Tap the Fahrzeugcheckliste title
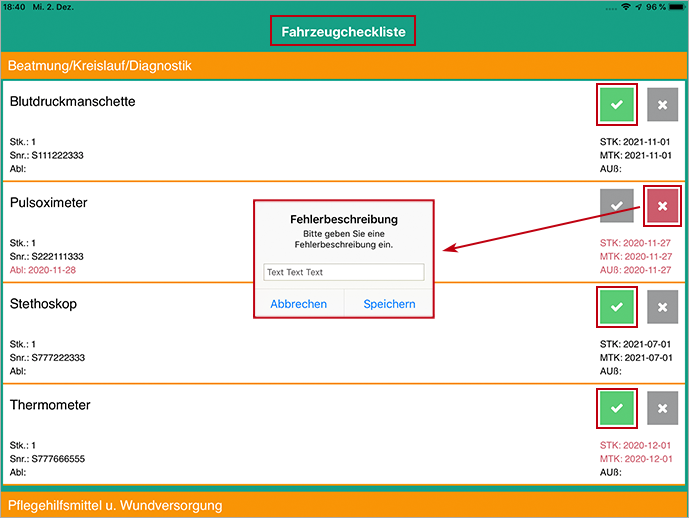The image size is (689, 518). [x=343, y=32]
